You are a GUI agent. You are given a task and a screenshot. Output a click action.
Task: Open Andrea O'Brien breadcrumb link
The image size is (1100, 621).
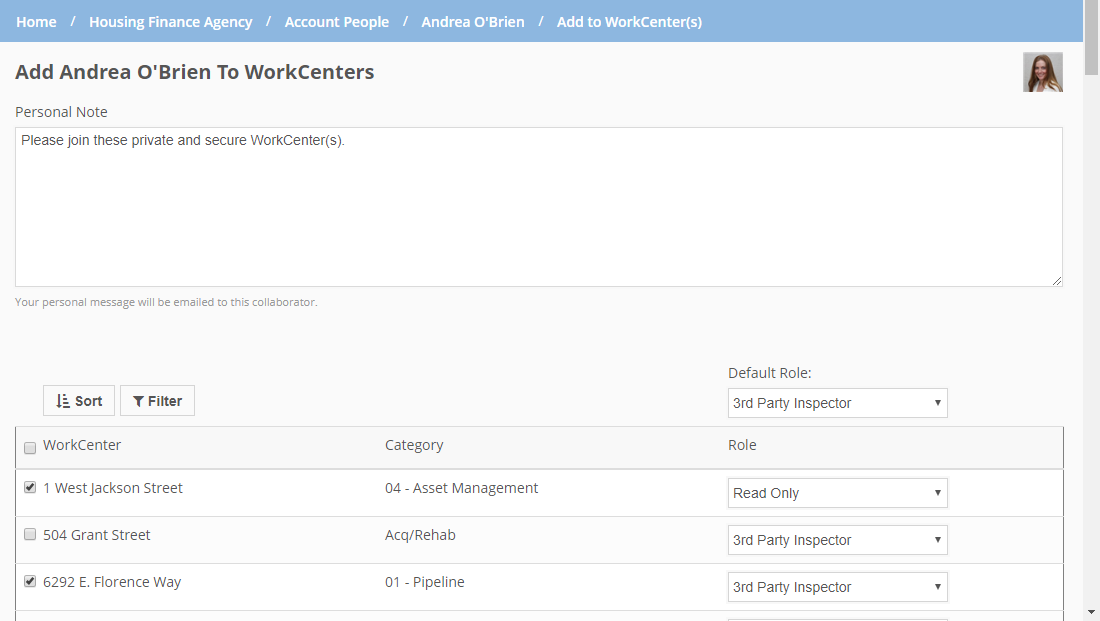pyautogui.click(x=473, y=22)
